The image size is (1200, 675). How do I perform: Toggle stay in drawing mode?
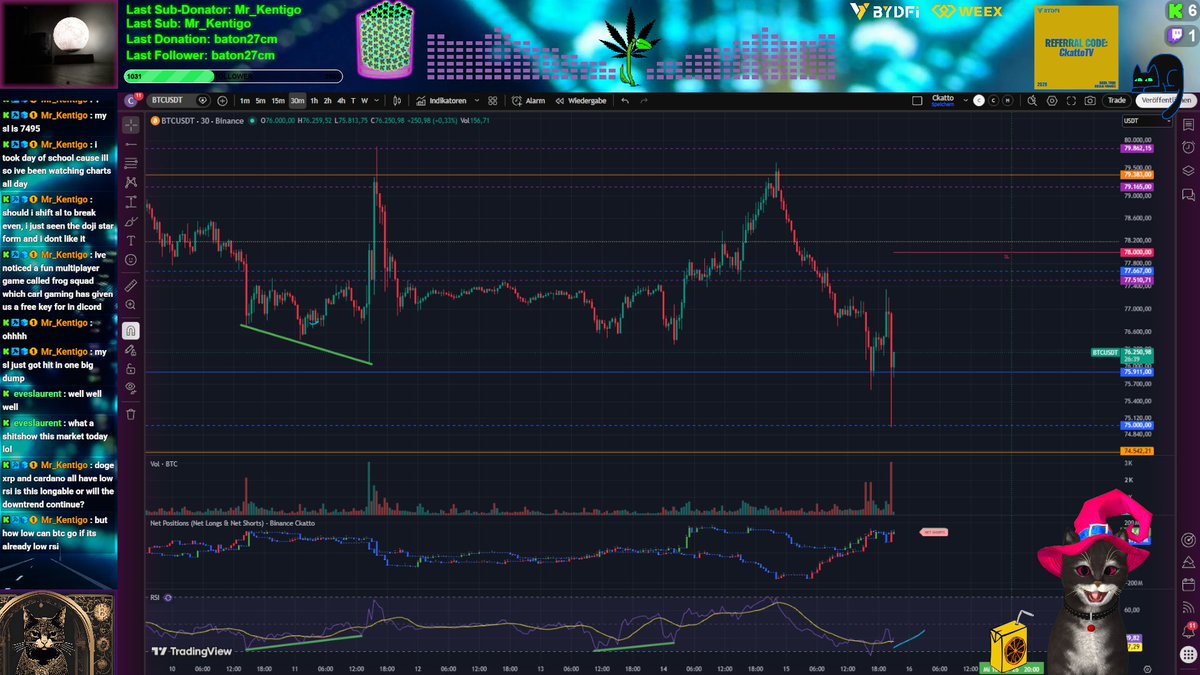coord(131,350)
